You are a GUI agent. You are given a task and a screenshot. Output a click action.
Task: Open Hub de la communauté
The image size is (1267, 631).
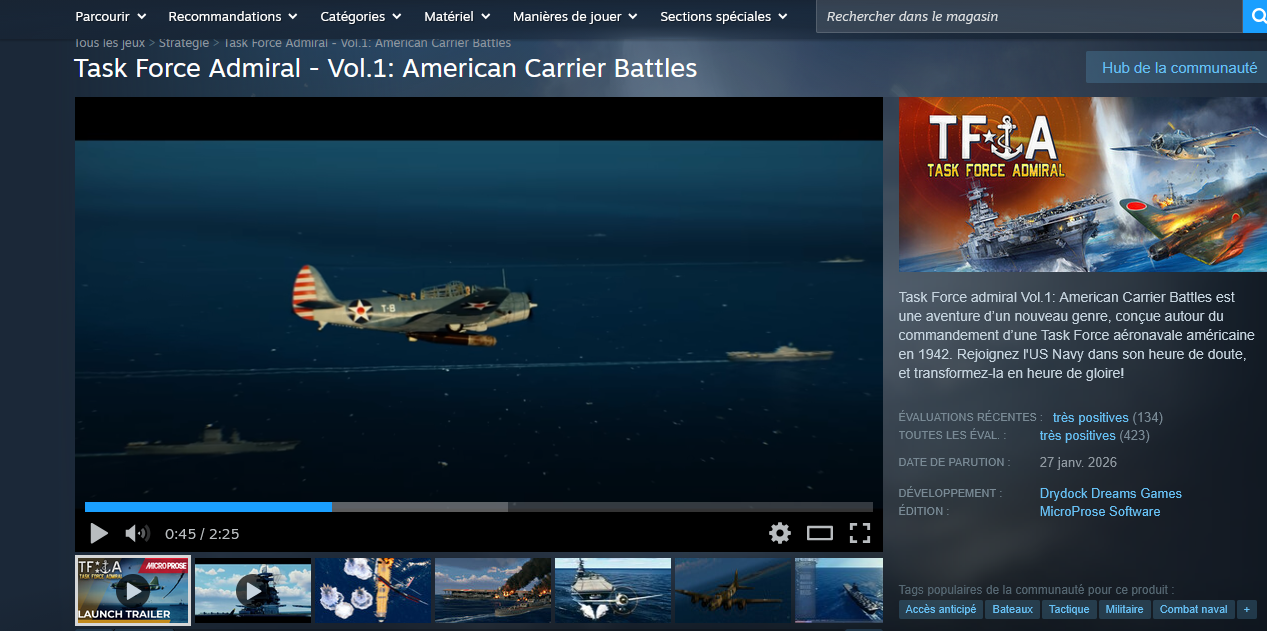(x=1178, y=68)
